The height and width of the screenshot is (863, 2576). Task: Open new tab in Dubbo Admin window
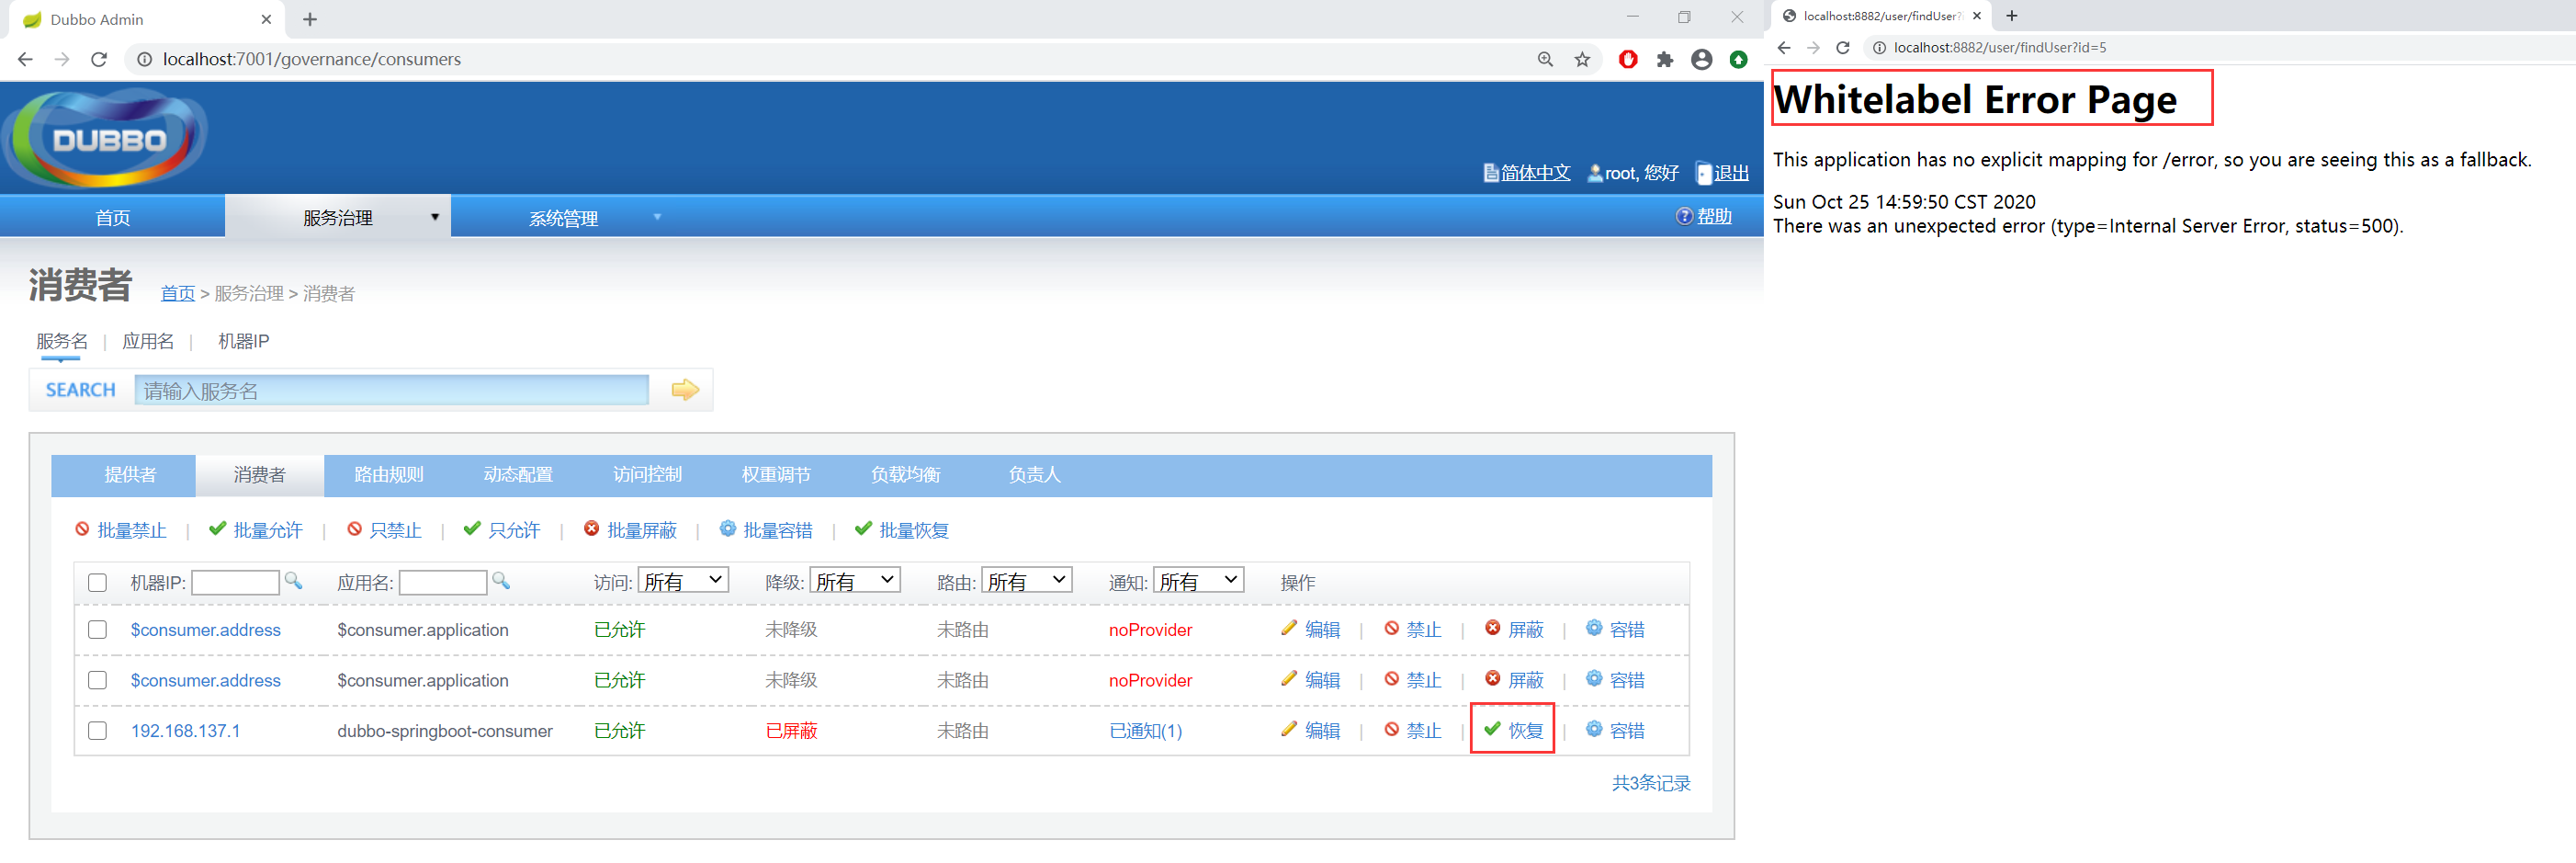click(310, 19)
